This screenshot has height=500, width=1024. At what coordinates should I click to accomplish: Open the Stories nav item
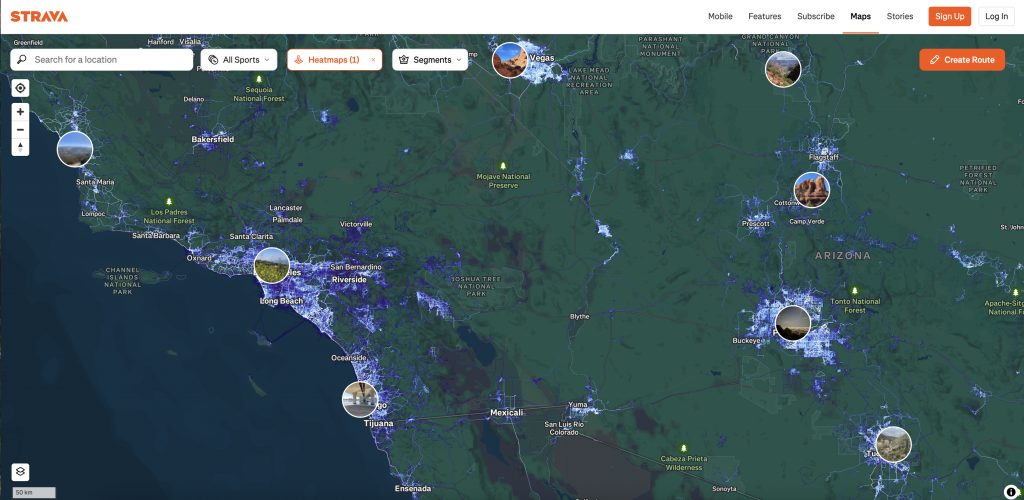click(x=900, y=16)
